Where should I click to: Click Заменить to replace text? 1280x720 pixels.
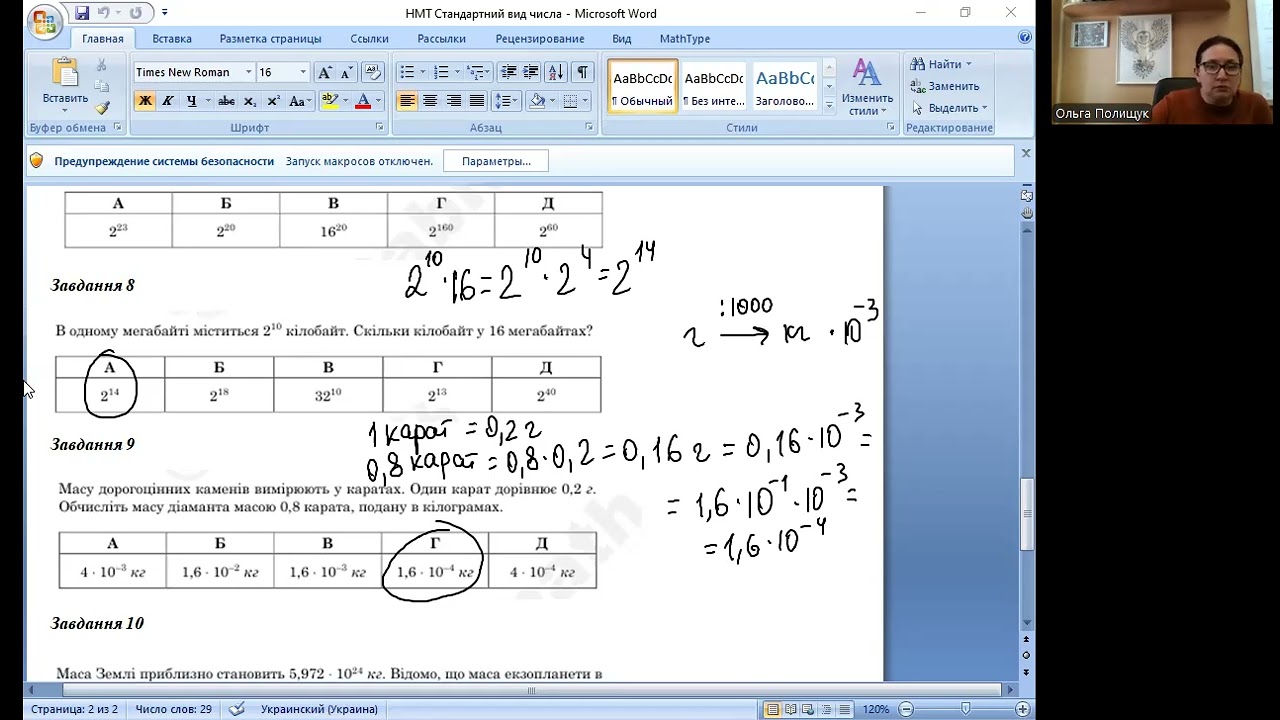pos(945,86)
